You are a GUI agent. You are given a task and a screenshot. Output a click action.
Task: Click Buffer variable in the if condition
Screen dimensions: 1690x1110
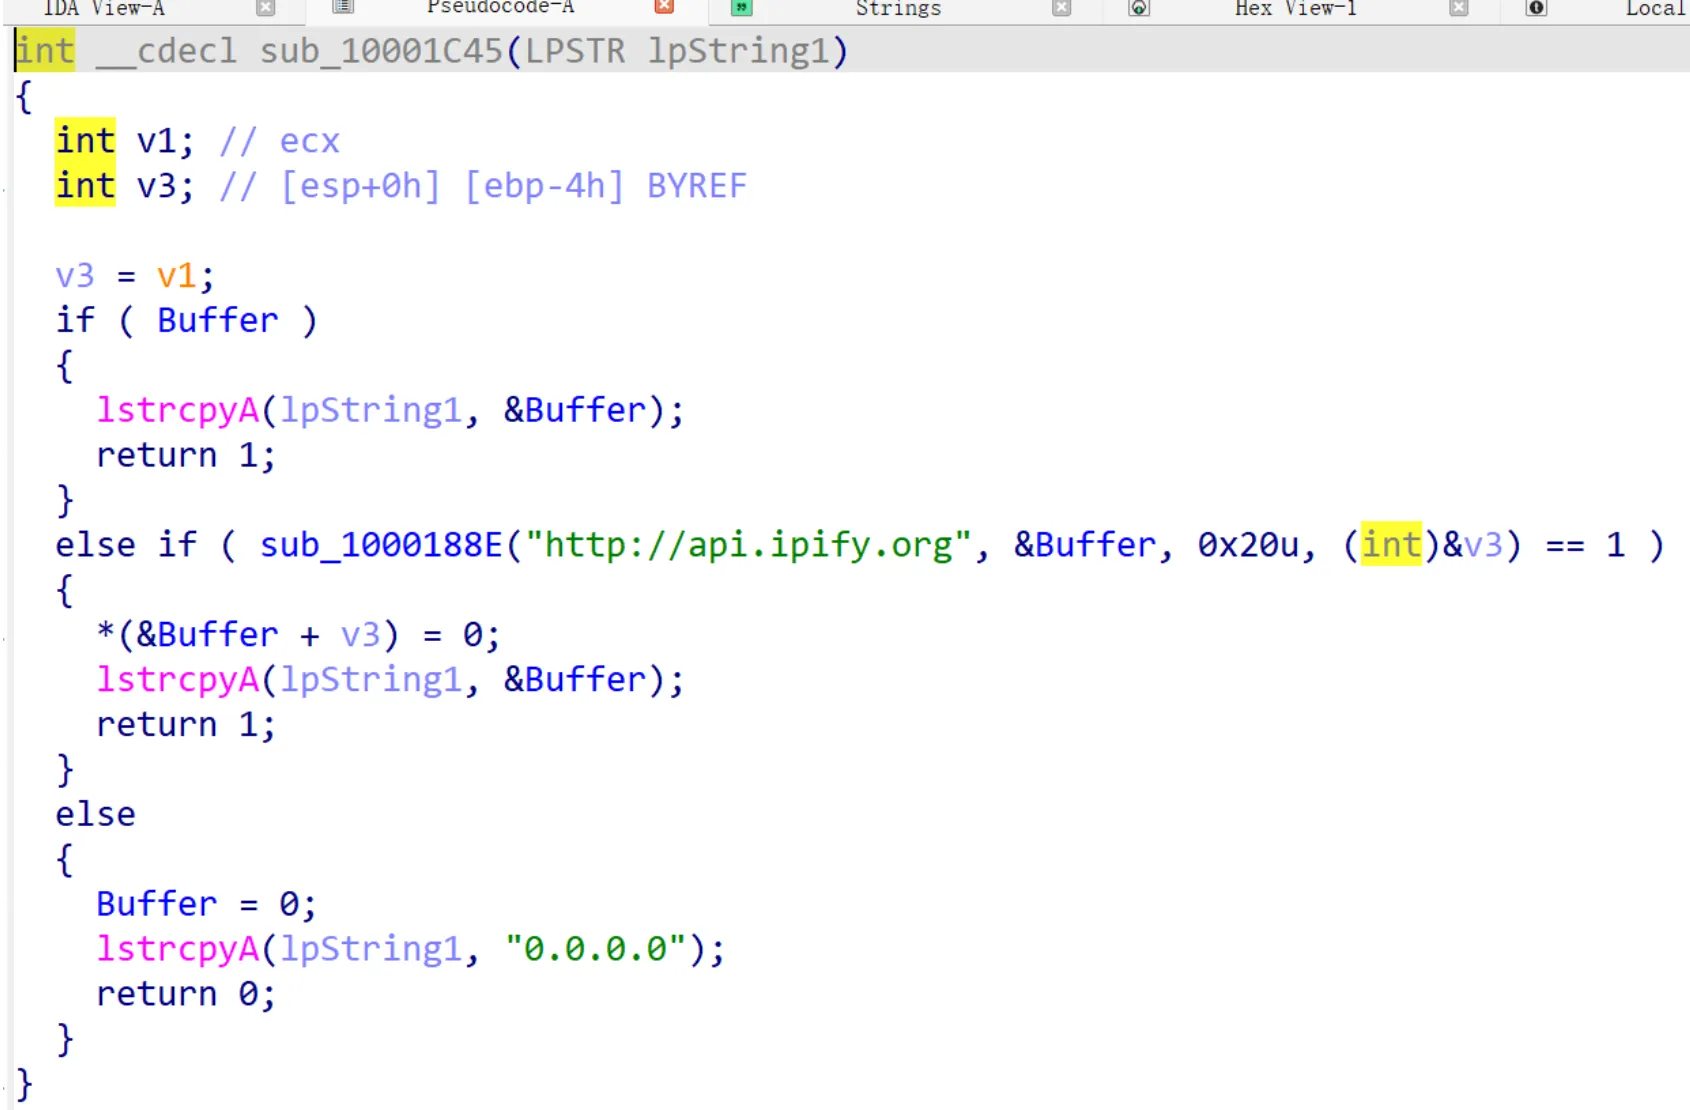click(x=217, y=321)
